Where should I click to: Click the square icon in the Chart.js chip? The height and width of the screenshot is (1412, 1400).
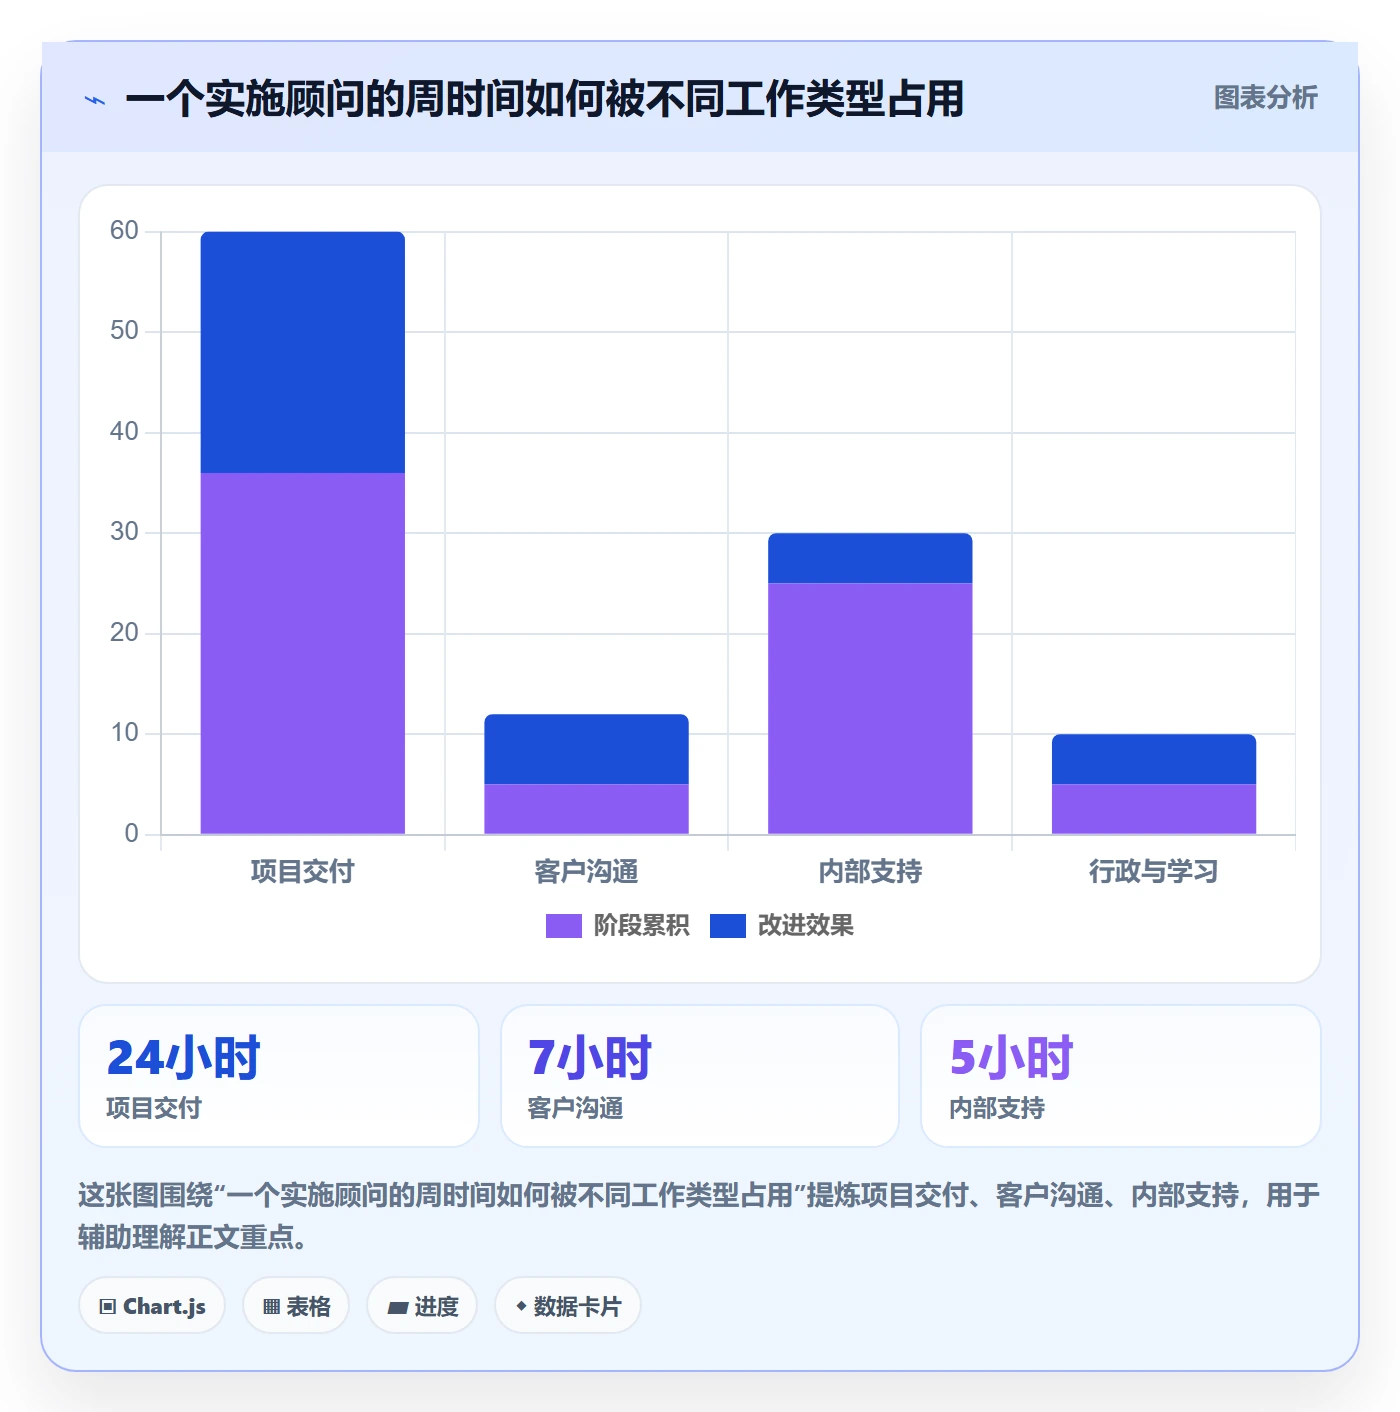click(108, 1306)
